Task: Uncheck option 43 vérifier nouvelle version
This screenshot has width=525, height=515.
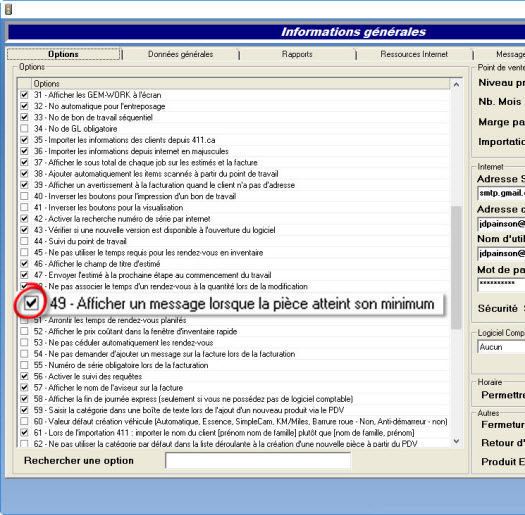Action: [24, 230]
